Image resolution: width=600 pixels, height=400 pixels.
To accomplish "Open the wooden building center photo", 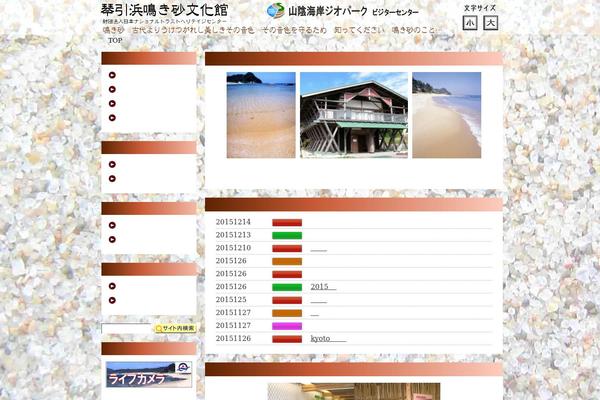I will [x=354, y=115].
